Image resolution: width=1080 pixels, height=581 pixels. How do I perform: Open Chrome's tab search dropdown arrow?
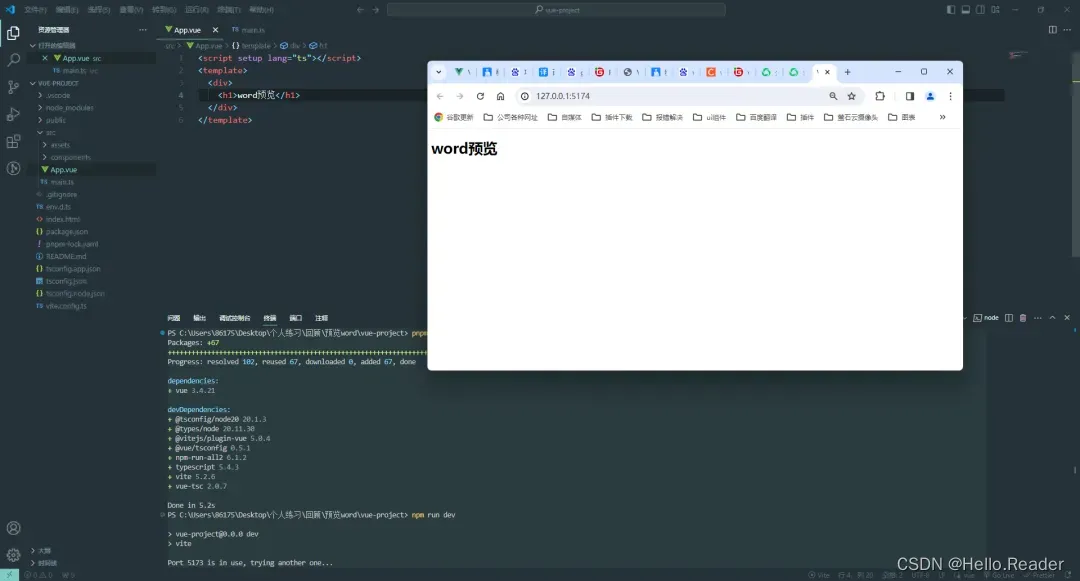click(x=439, y=72)
